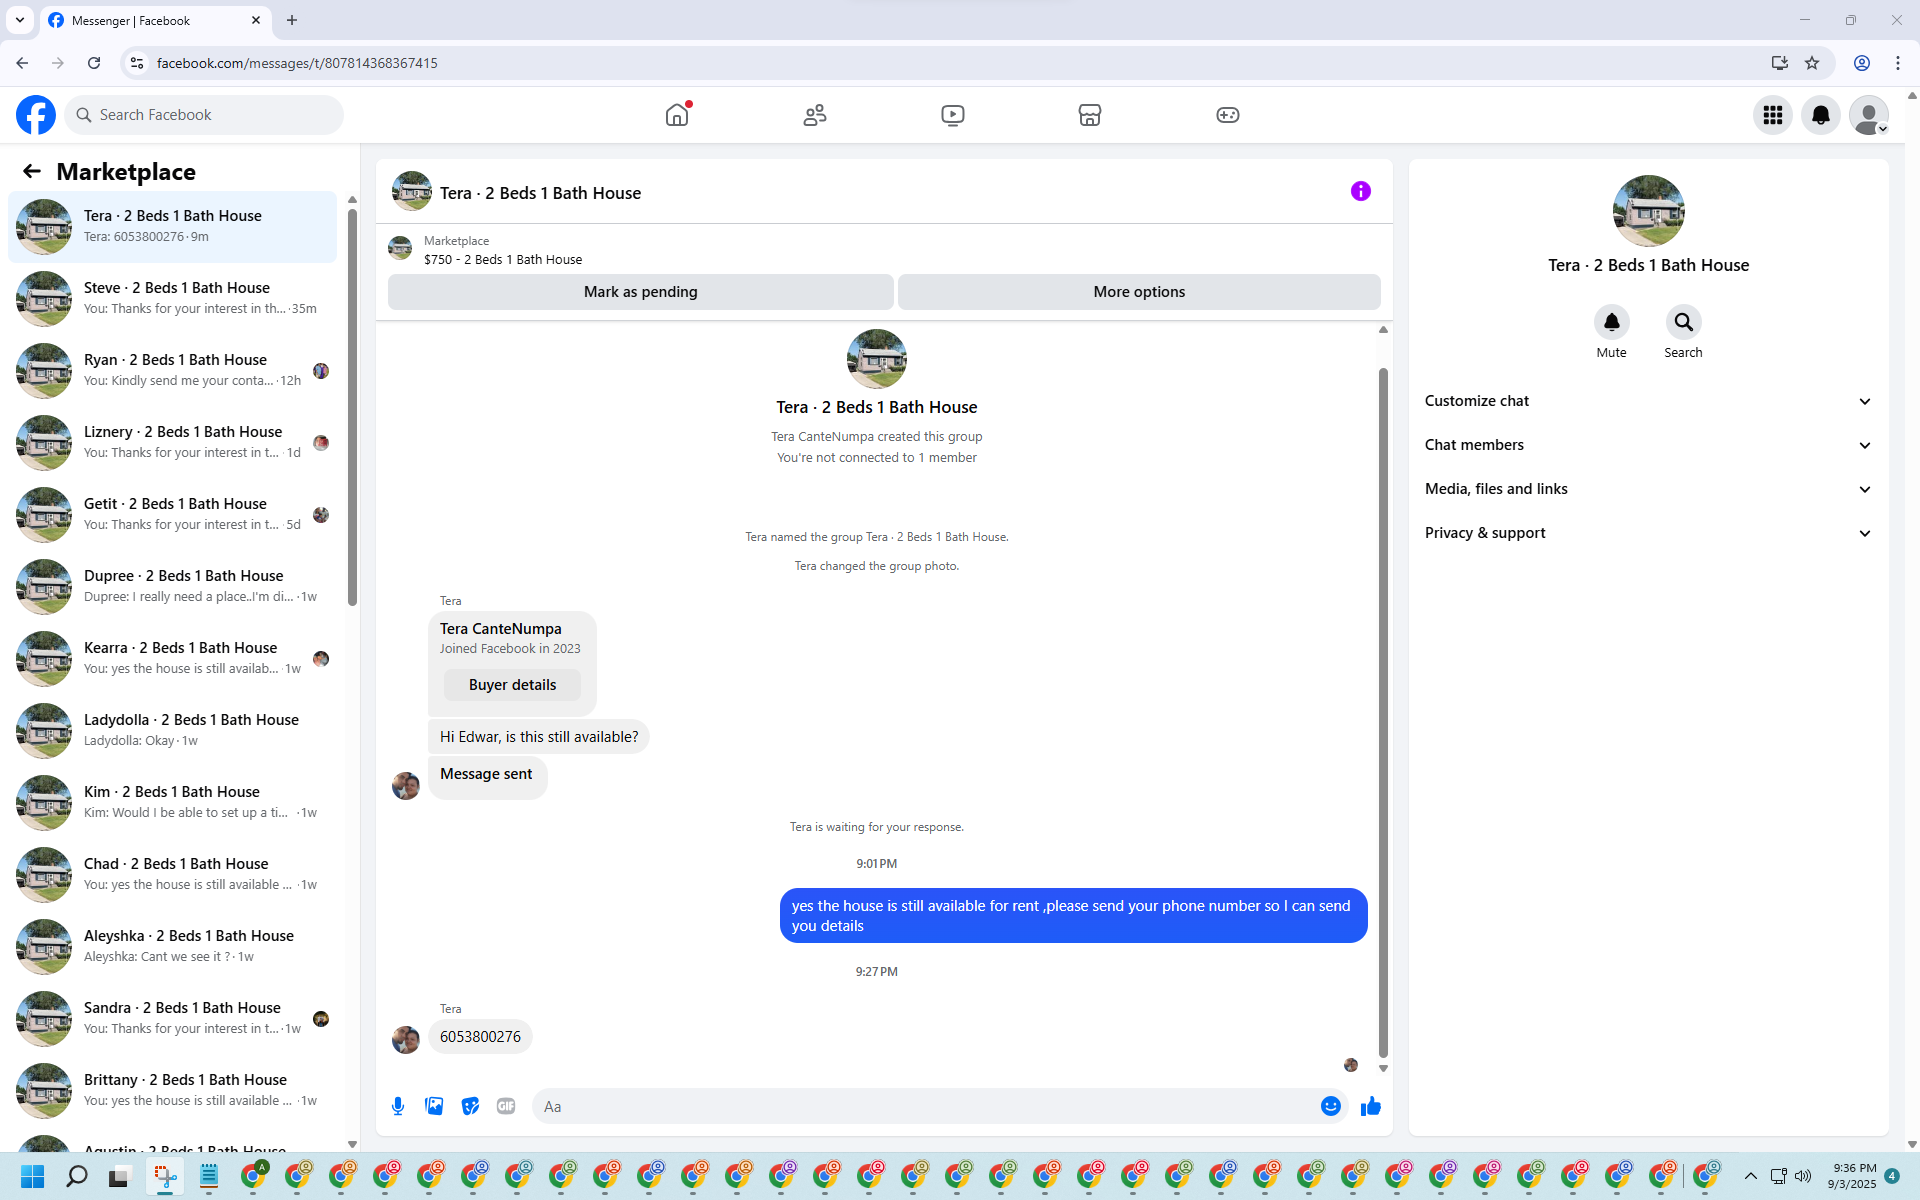The height and width of the screenshot is (1200, 1920).
Task: Open the Dupree · 2 Beds 1 Bath House chat
Action: click(x=172, y=586)
